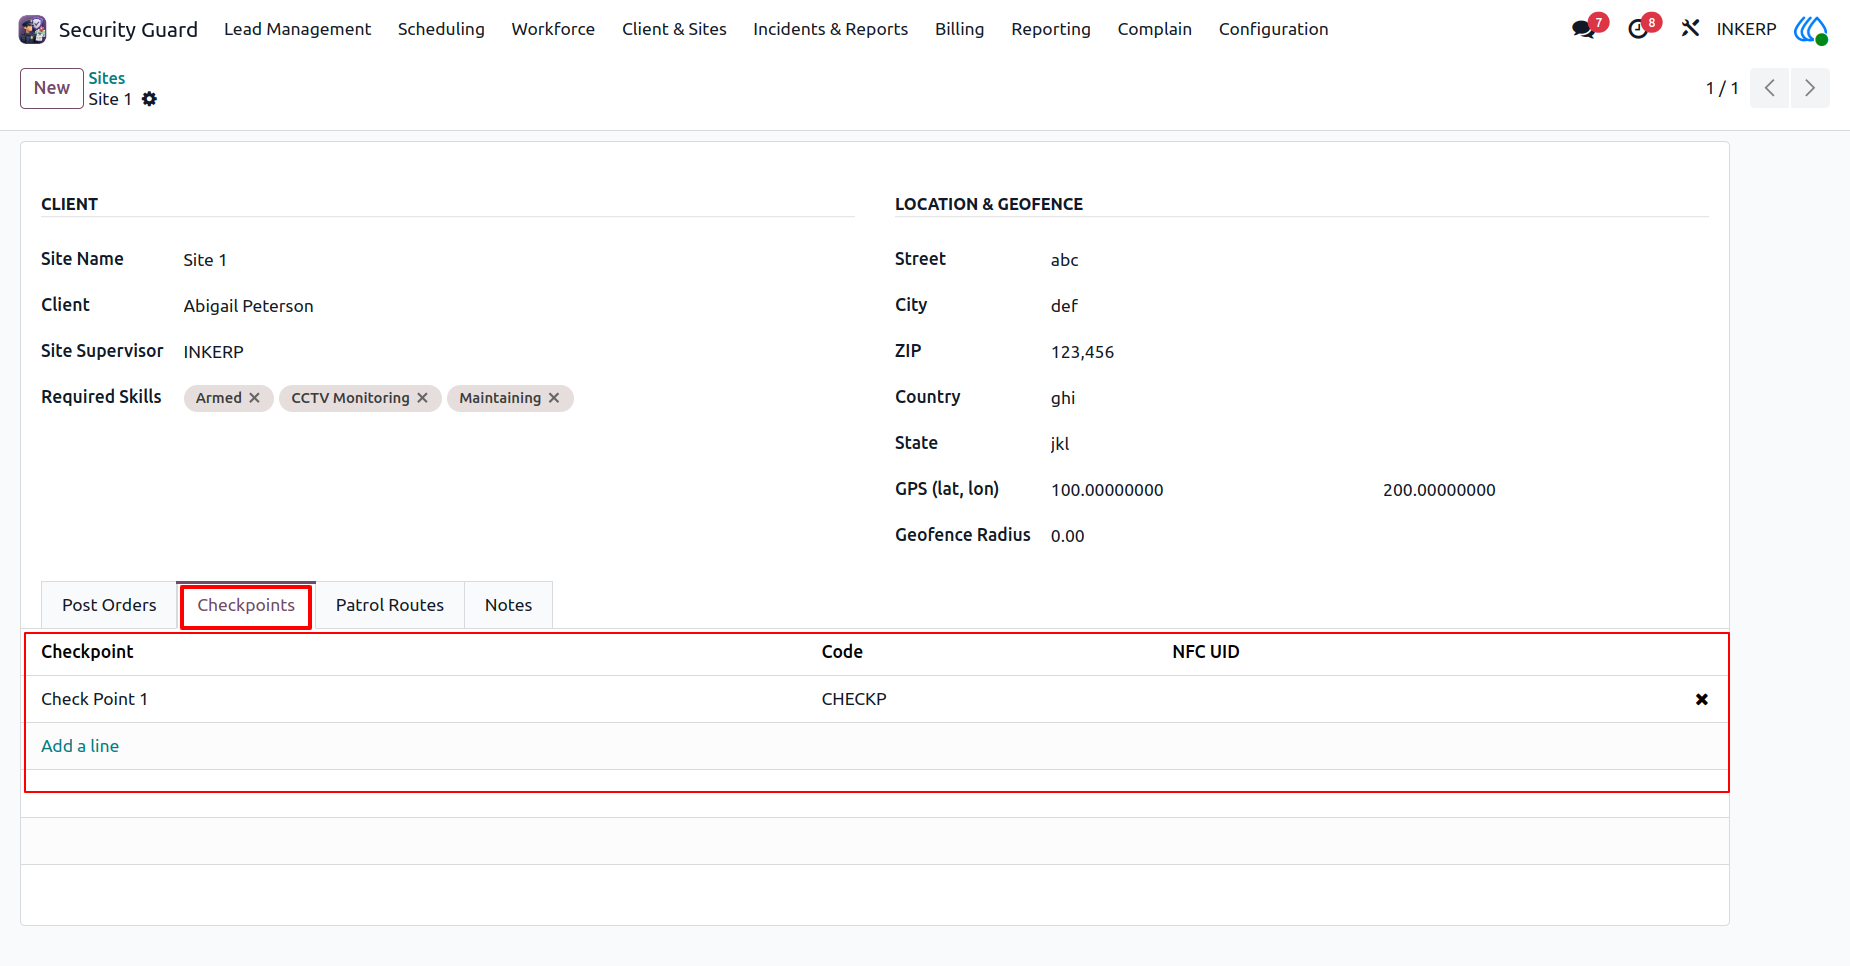Open the Reporting menu

1050,29
